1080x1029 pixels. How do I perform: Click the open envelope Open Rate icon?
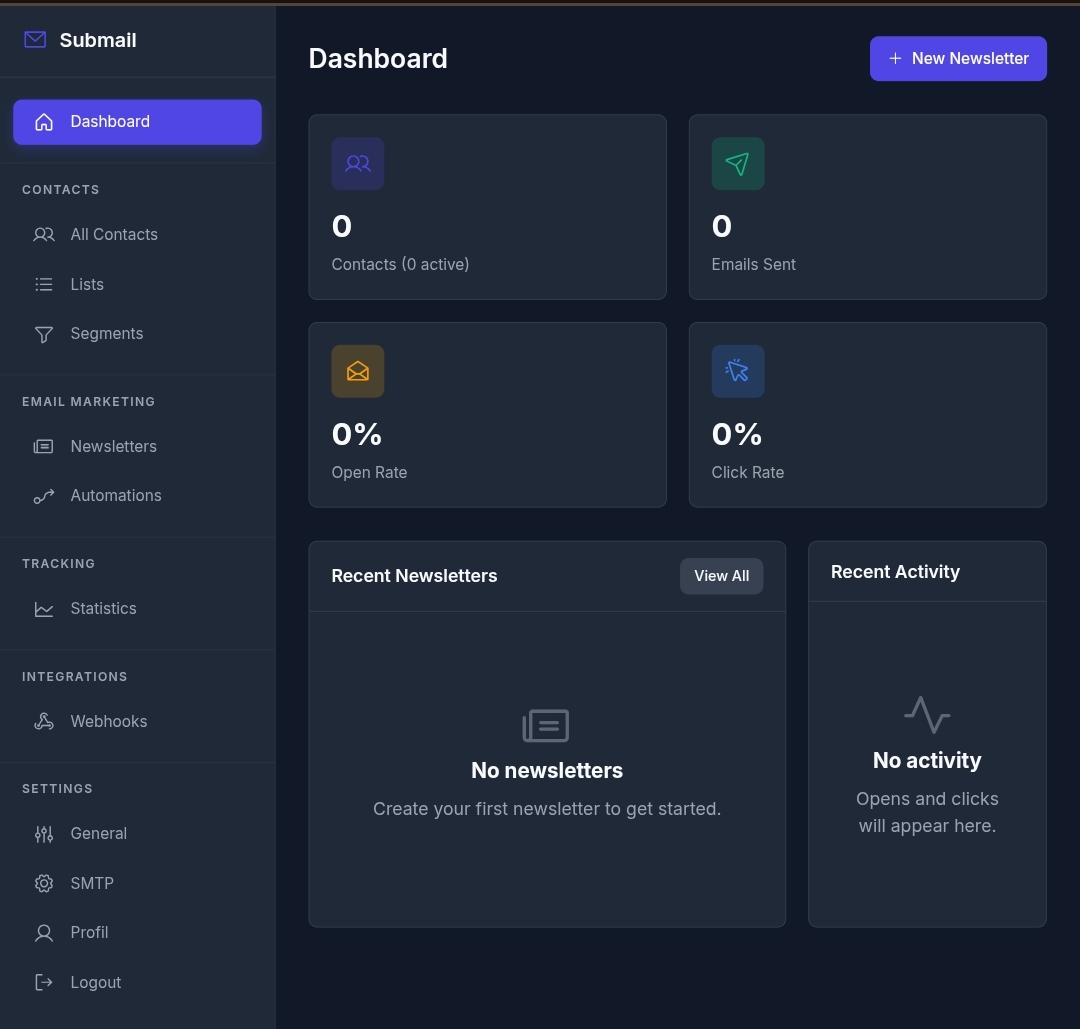(357, 371)
